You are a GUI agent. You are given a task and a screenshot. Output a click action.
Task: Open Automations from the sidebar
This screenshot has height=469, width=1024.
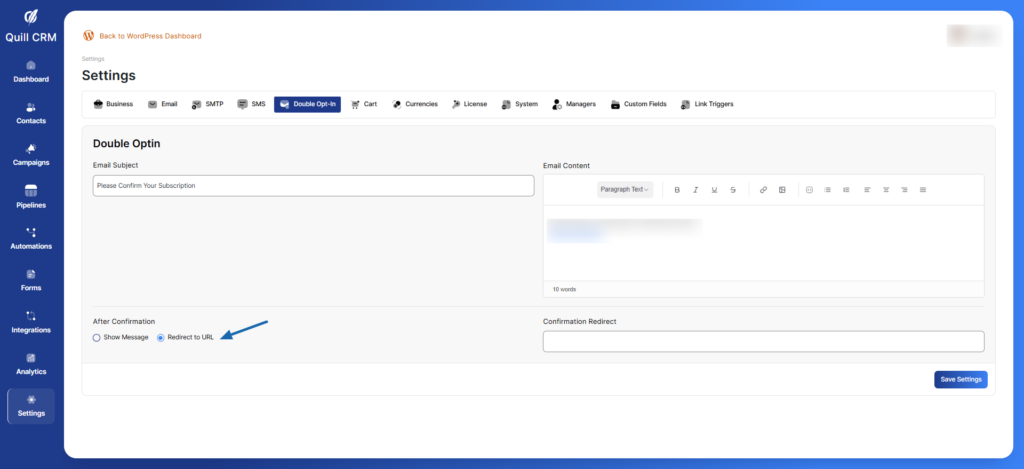(31, 238)
